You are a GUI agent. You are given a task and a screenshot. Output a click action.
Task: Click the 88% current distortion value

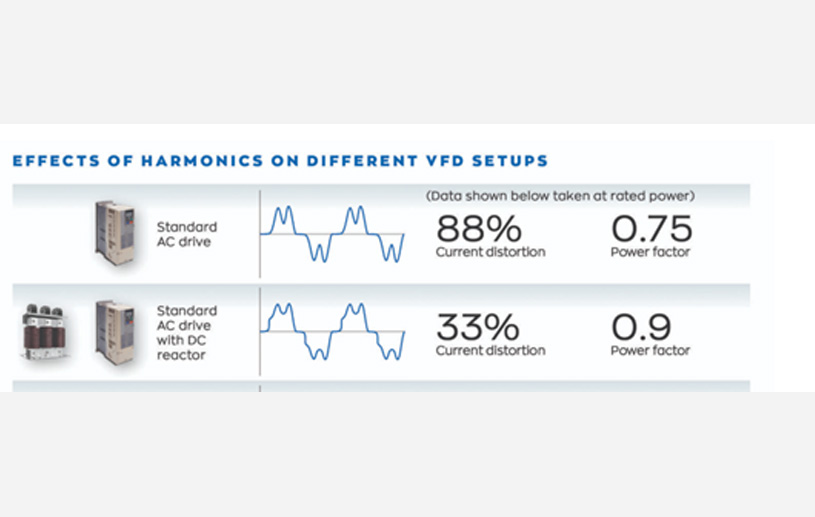pyautogui.click(x=477, y=229)
